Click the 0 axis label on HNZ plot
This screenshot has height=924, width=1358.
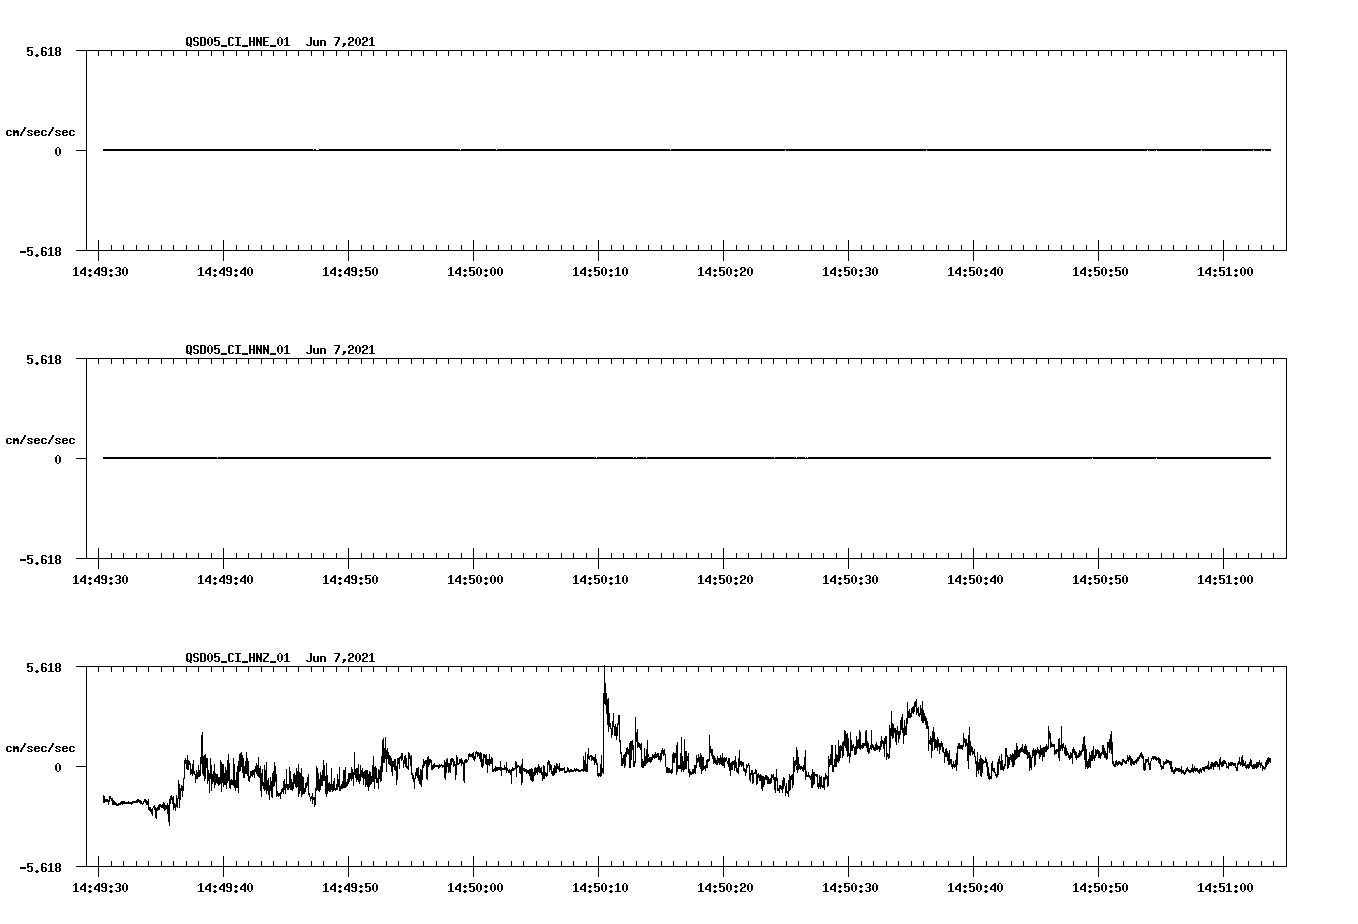58,768
